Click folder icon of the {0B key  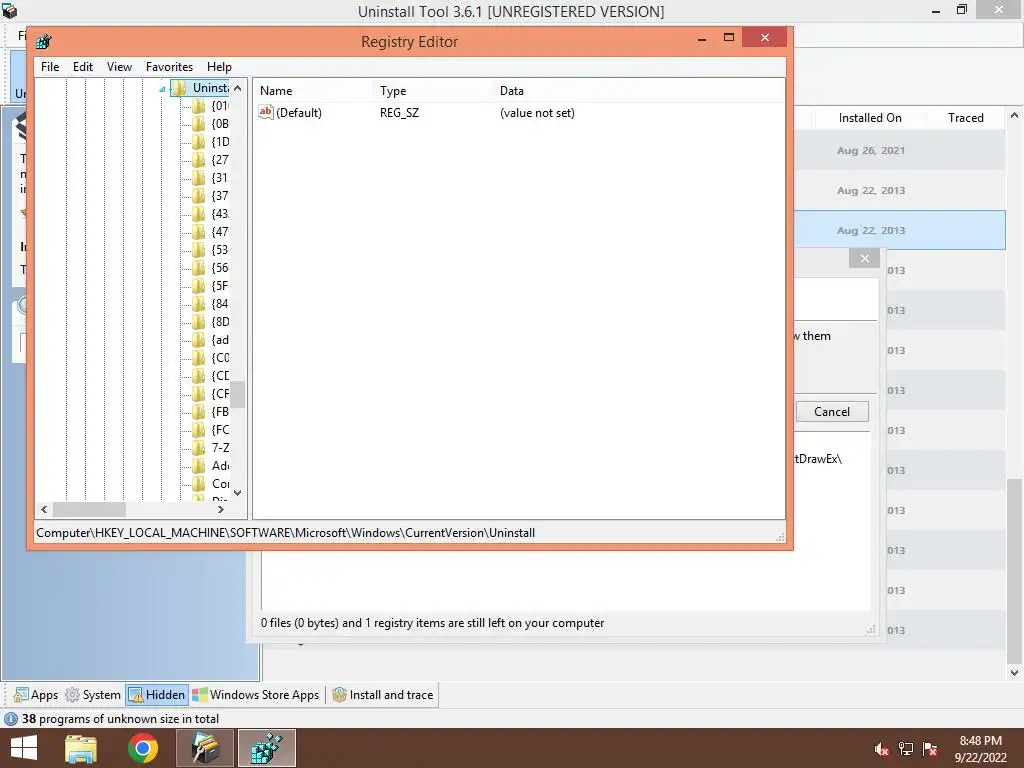tap(199, 123)
